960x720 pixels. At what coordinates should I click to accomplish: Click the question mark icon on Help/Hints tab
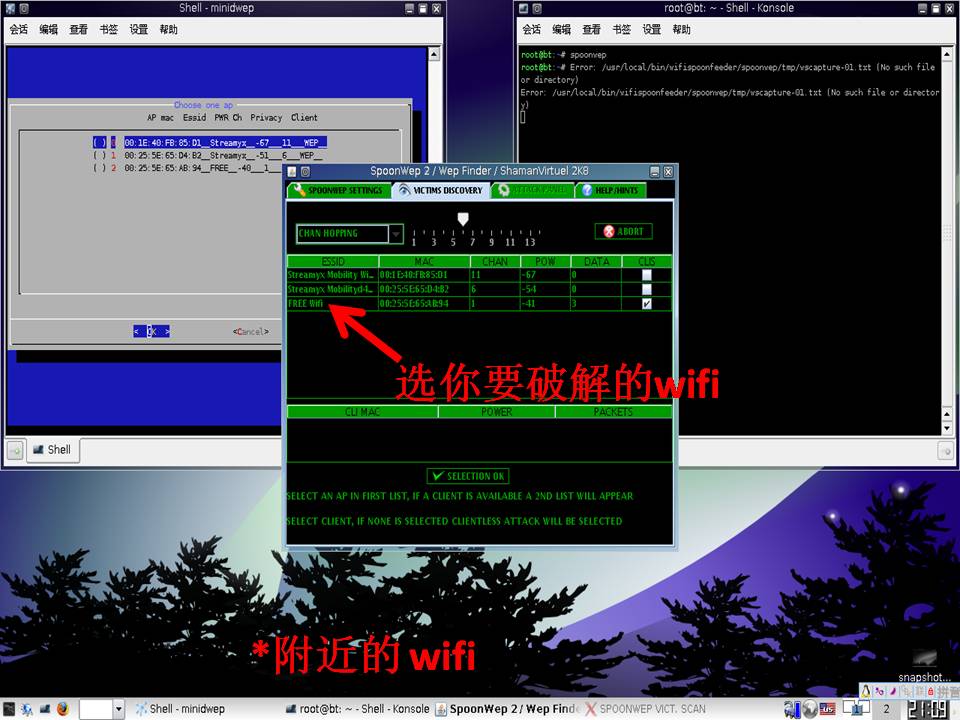(587, 190)
